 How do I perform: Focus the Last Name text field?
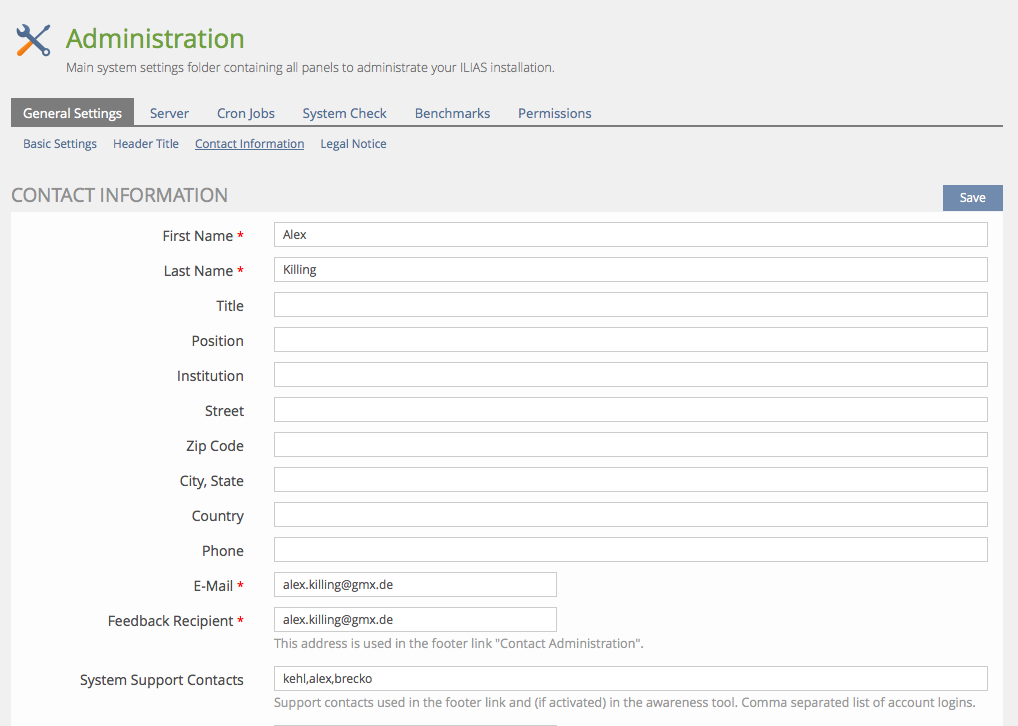[x=630, y=270]
